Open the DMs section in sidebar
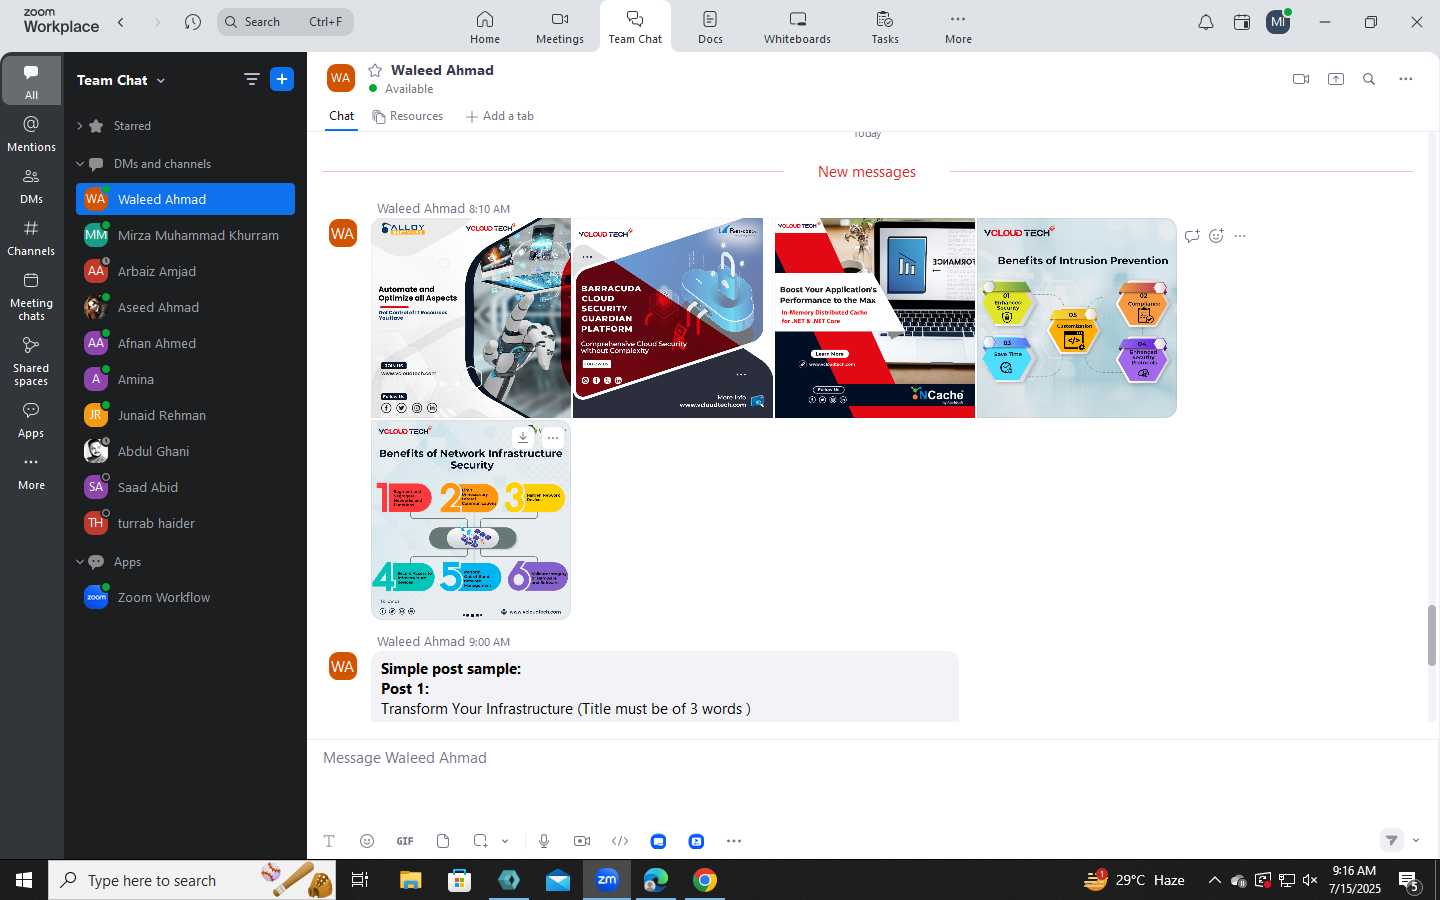This screenshot has width=1440, height=900. (x=31, y=185)
